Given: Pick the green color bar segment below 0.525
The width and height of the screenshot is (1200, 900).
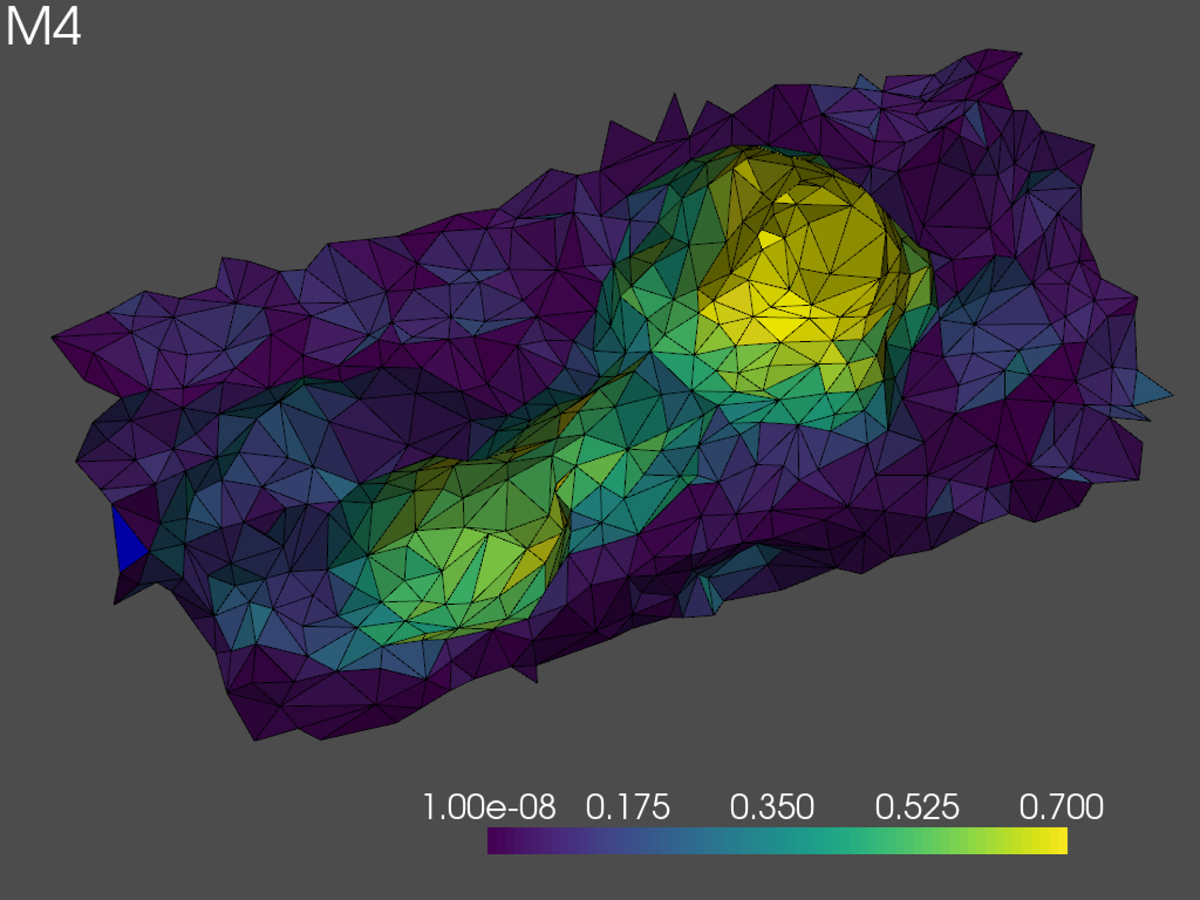Looking at the screenshot, I should [x=920, y=841].
